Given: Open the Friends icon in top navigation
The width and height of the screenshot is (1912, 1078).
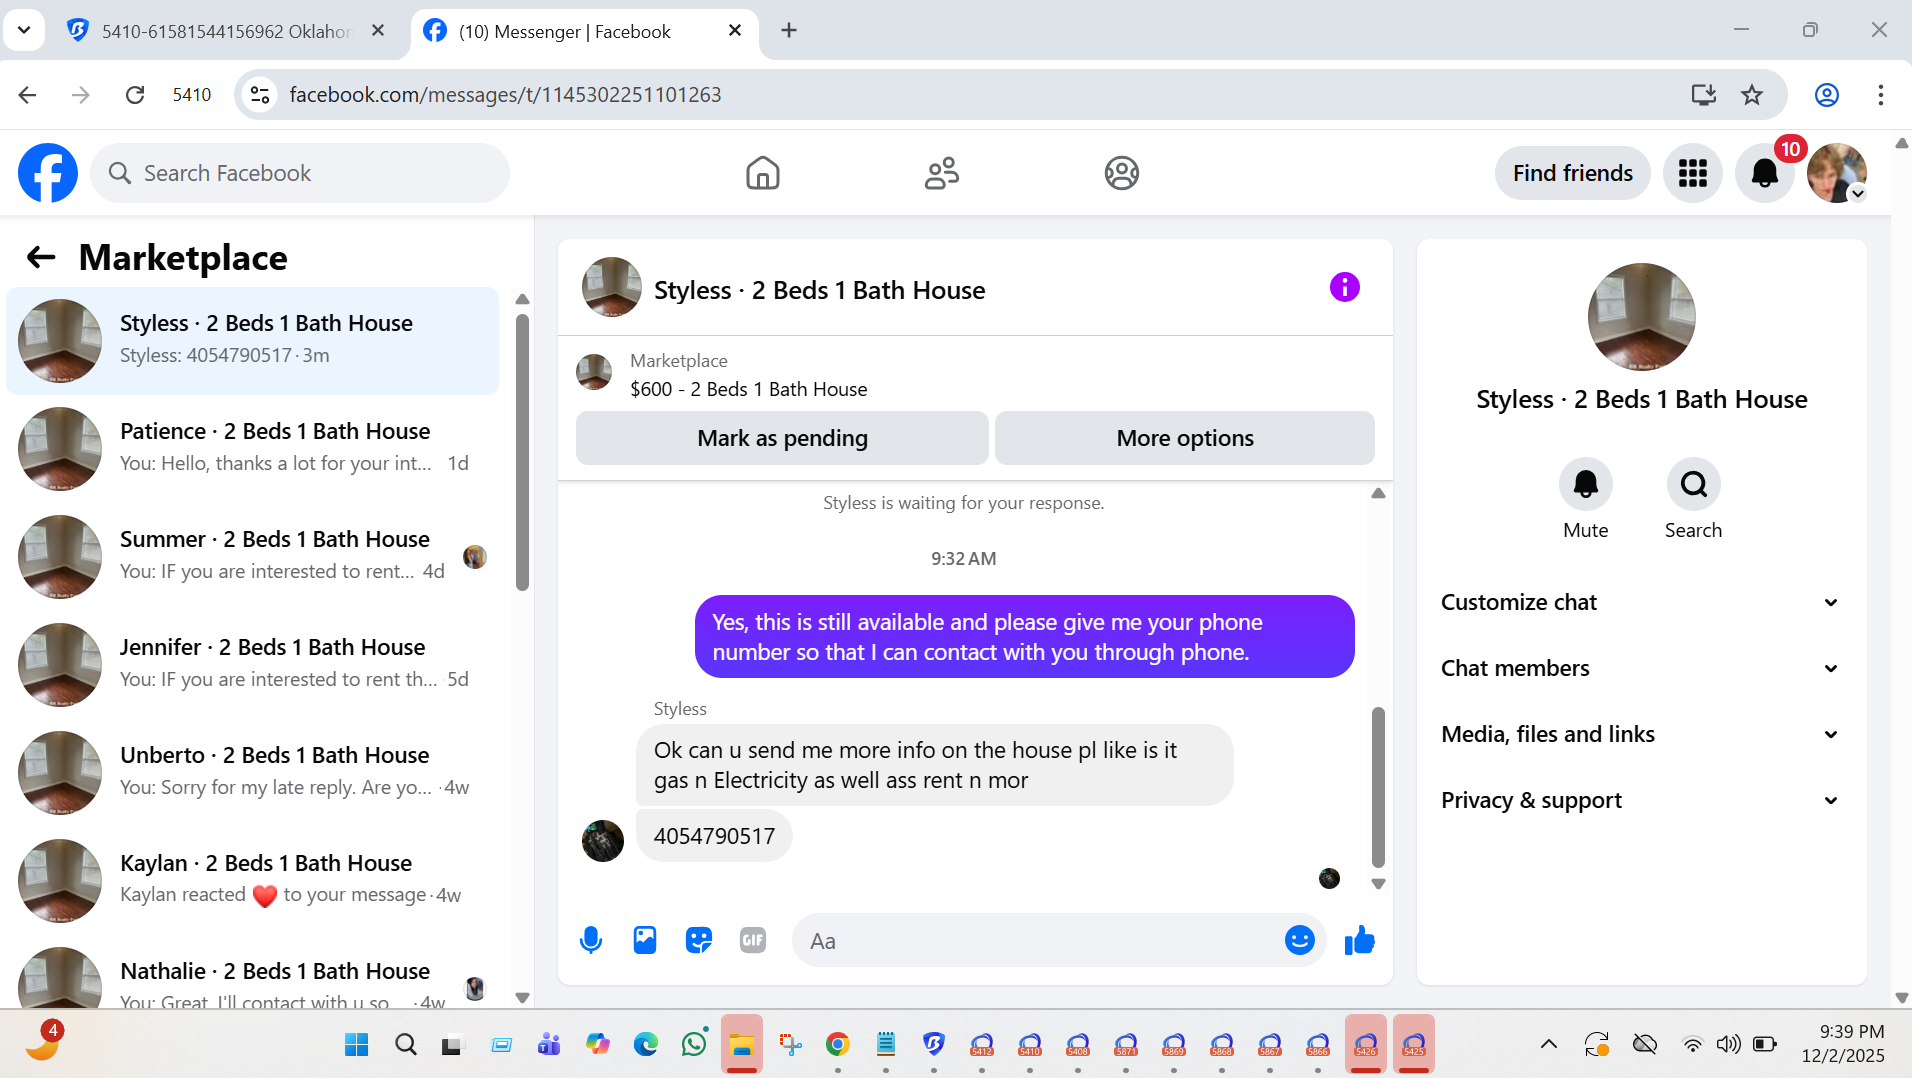Looking at the screenshot, I should tap(941, 173).
